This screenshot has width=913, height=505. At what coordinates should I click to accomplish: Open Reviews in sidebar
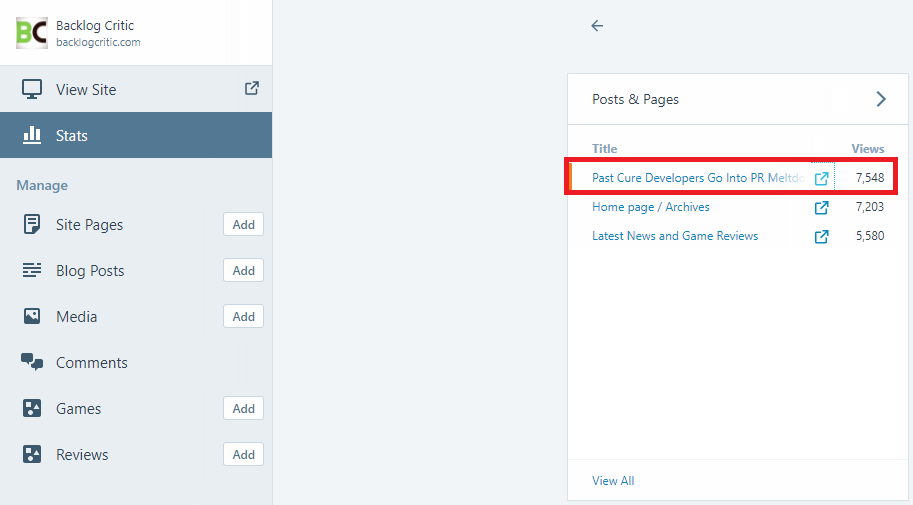tap(82, 455)
